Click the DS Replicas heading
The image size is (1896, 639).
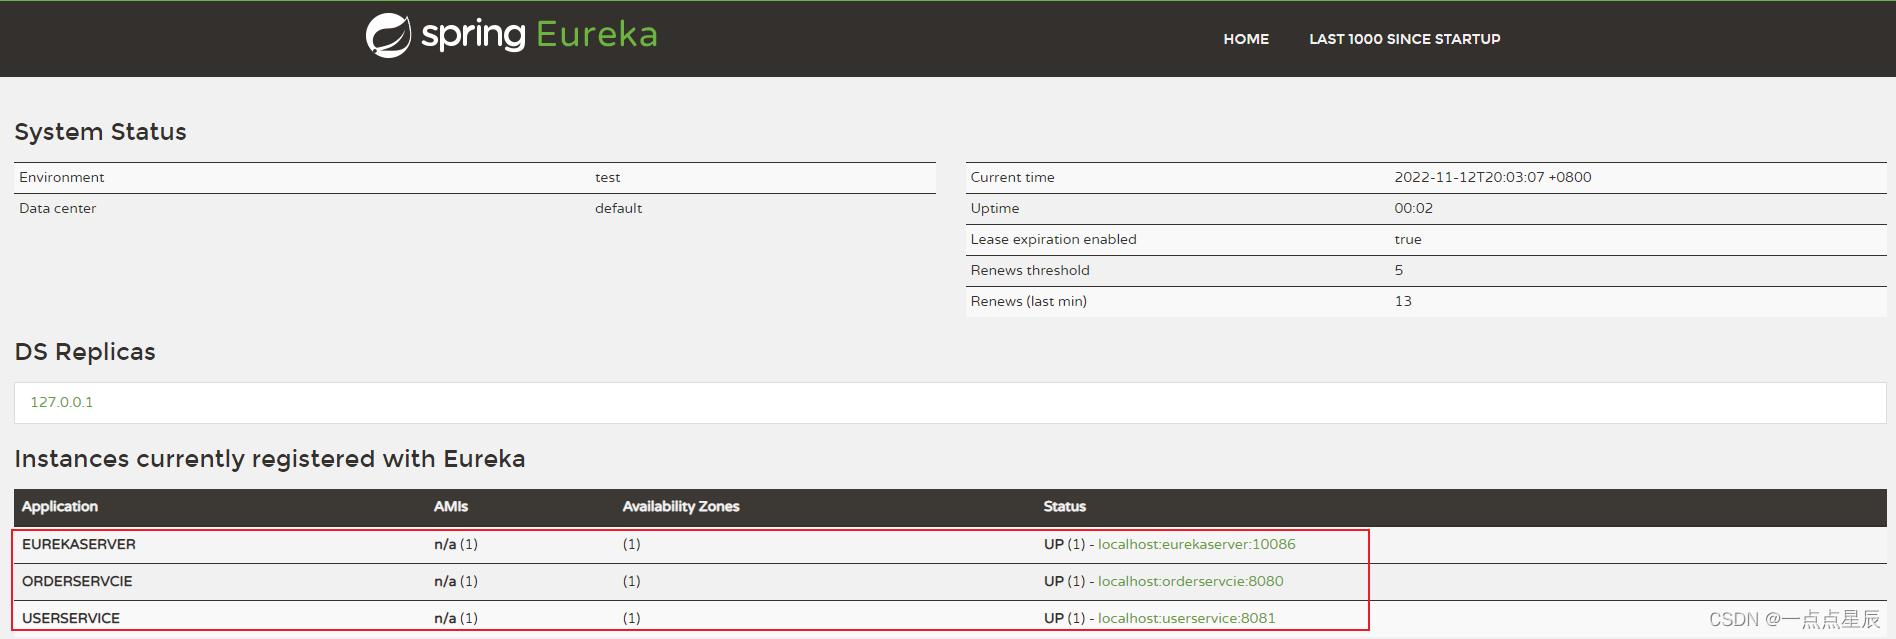tap(85, 352)
